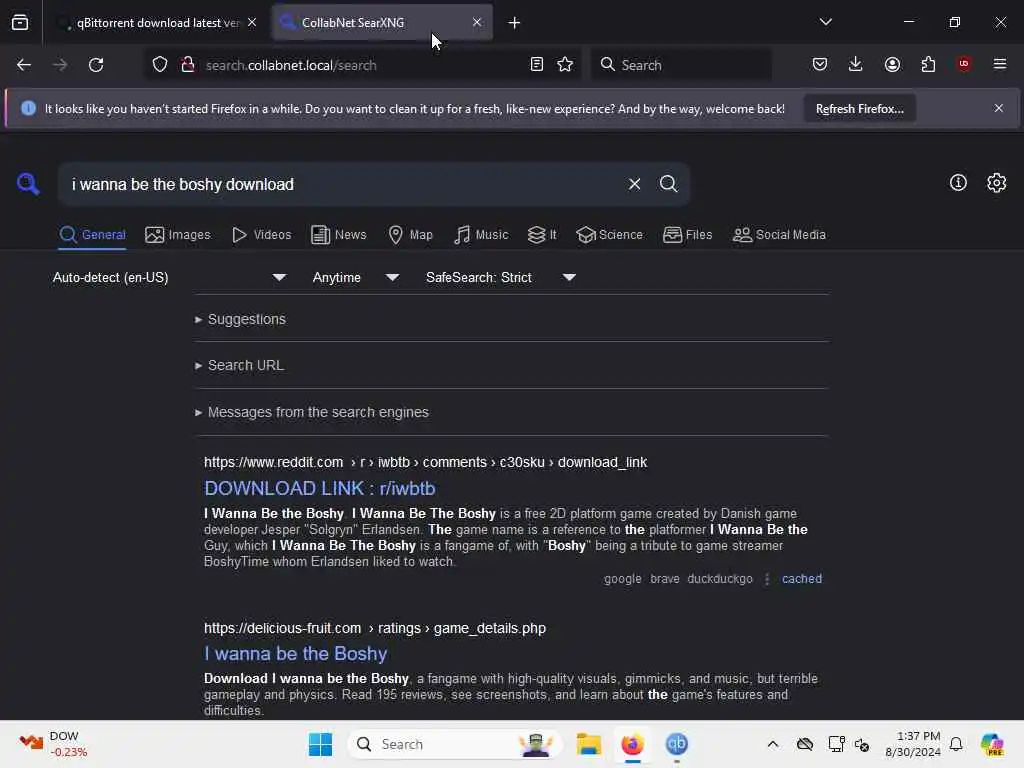Click the uBlock Origin extension icon
Viewport: 1024px width, 768px height.
964,64
